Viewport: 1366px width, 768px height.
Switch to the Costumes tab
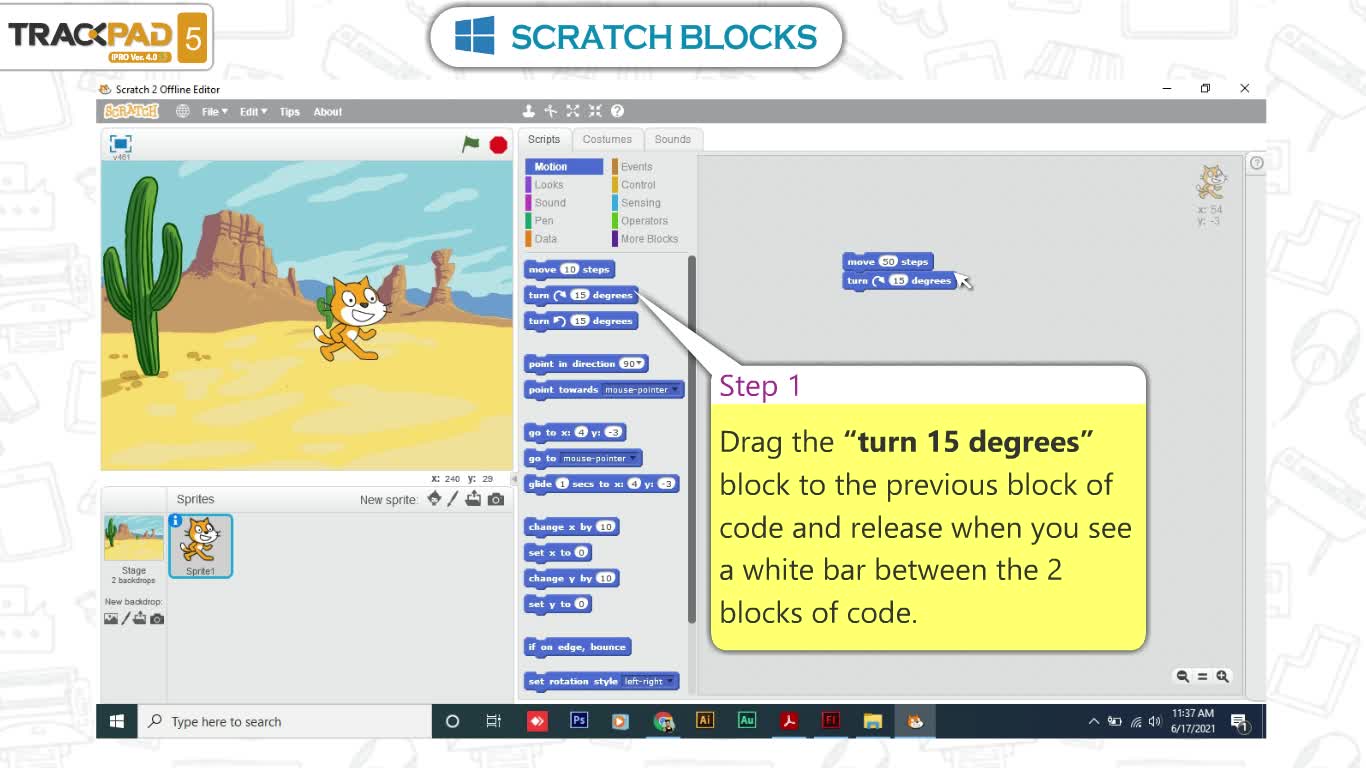point(607,139)
